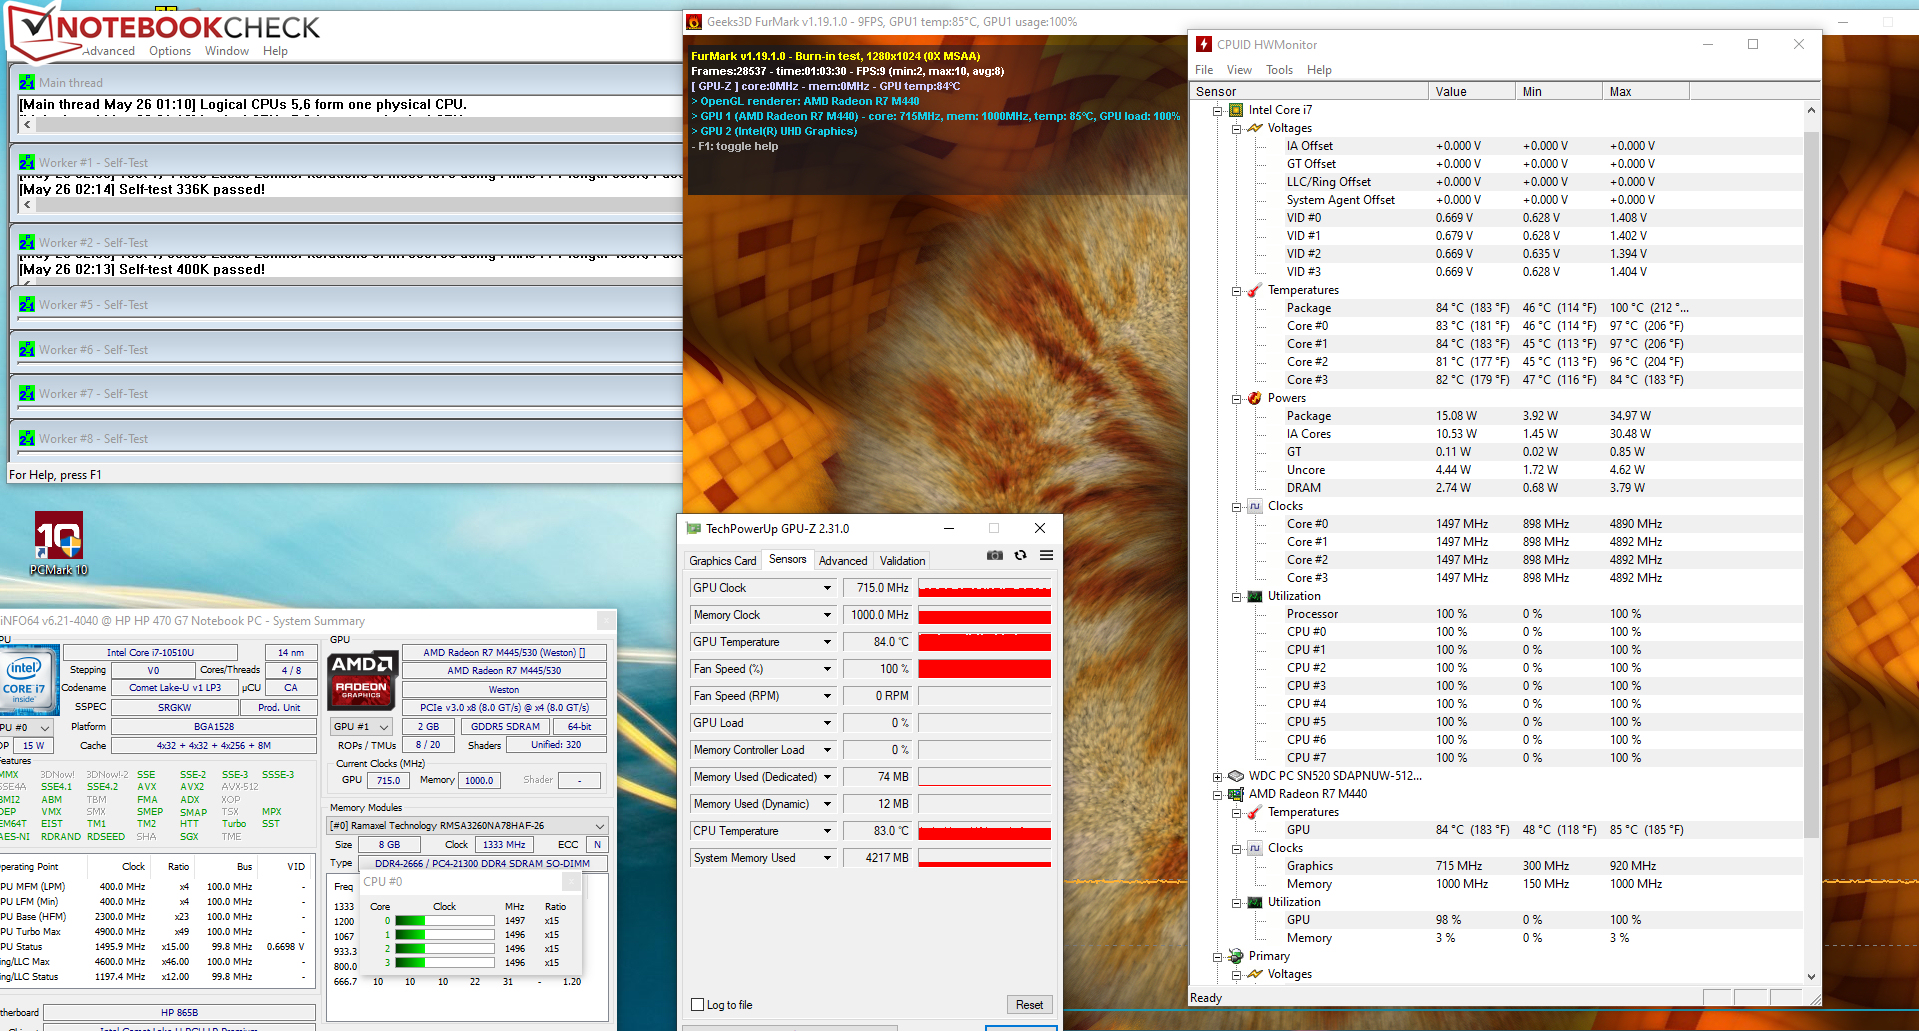Open the View menu in HWMonitor
The width and height of the screenshot is (1919, 1031).
(x=1239, y=70)
